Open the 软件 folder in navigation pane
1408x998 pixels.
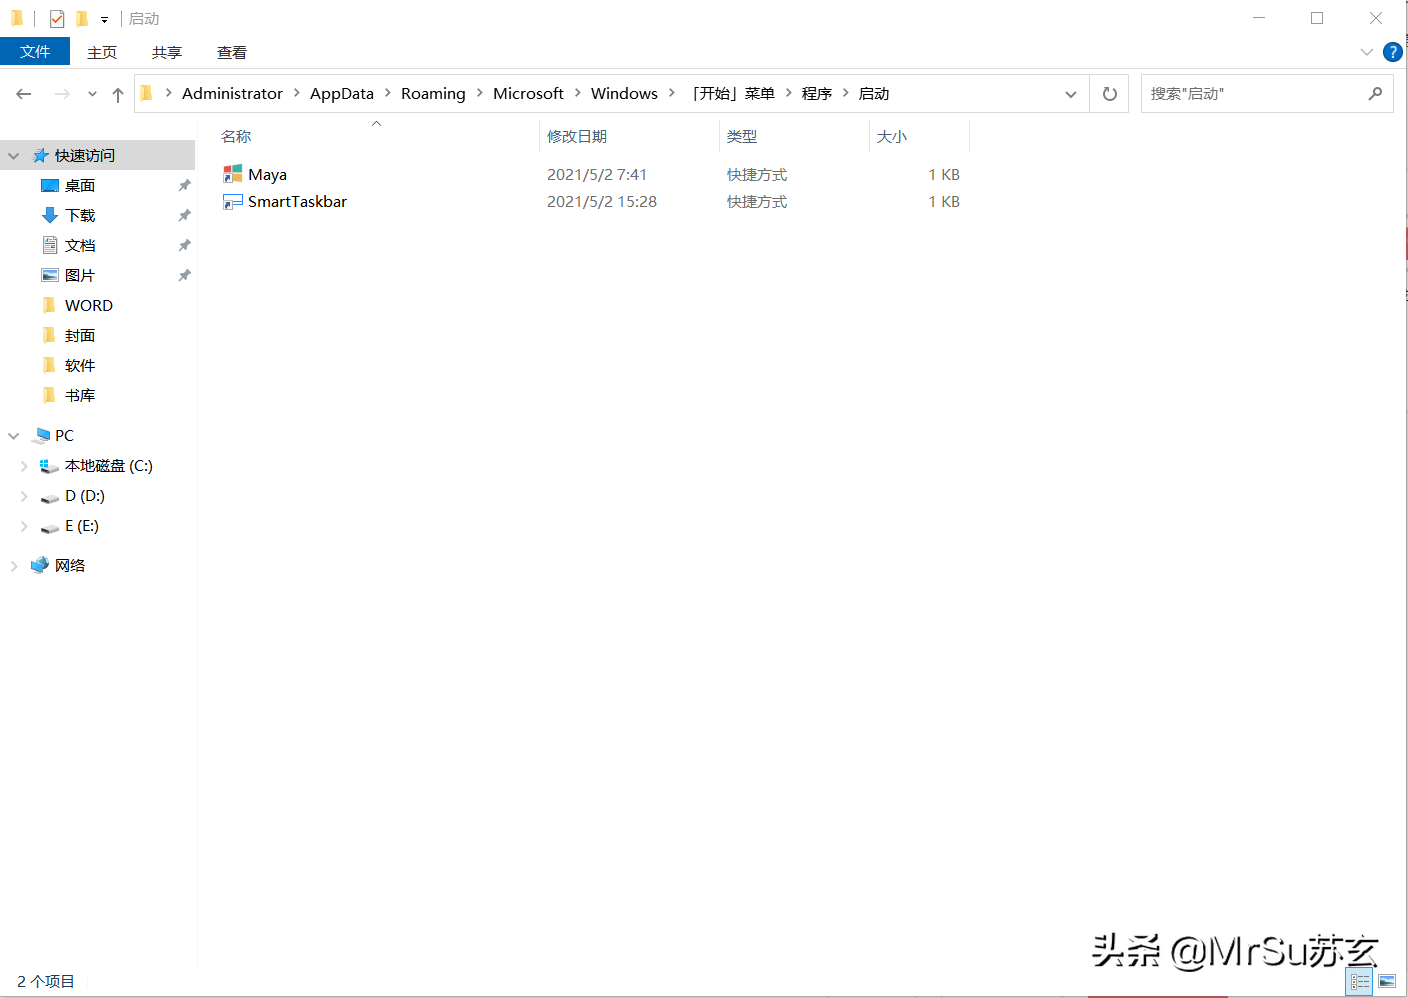click(80, 365)
